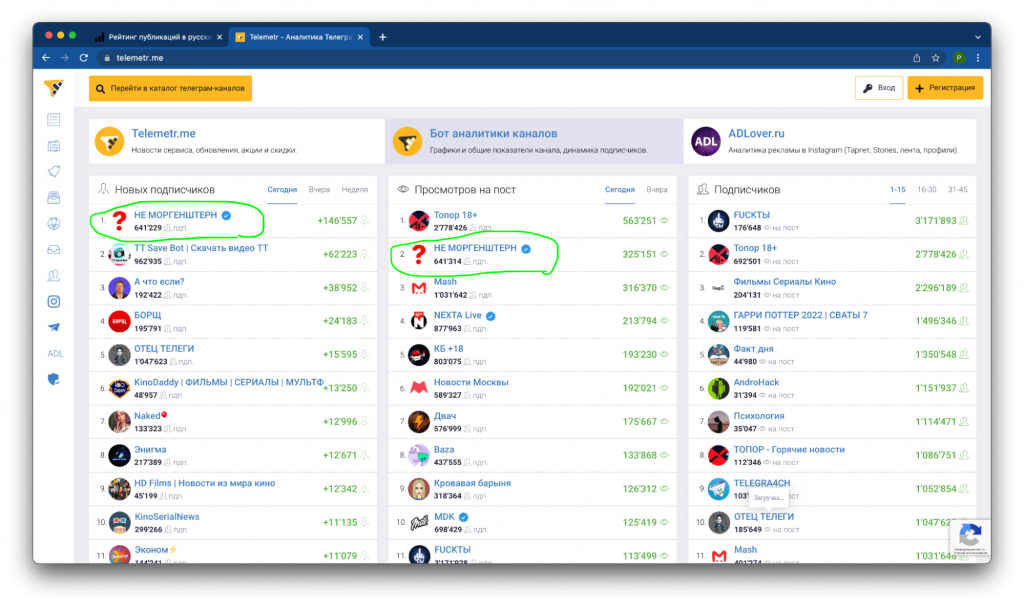Click the shield icon in the left sidebar
Image resolution: width=1024 pixels, height=607 pixels.
54,379
